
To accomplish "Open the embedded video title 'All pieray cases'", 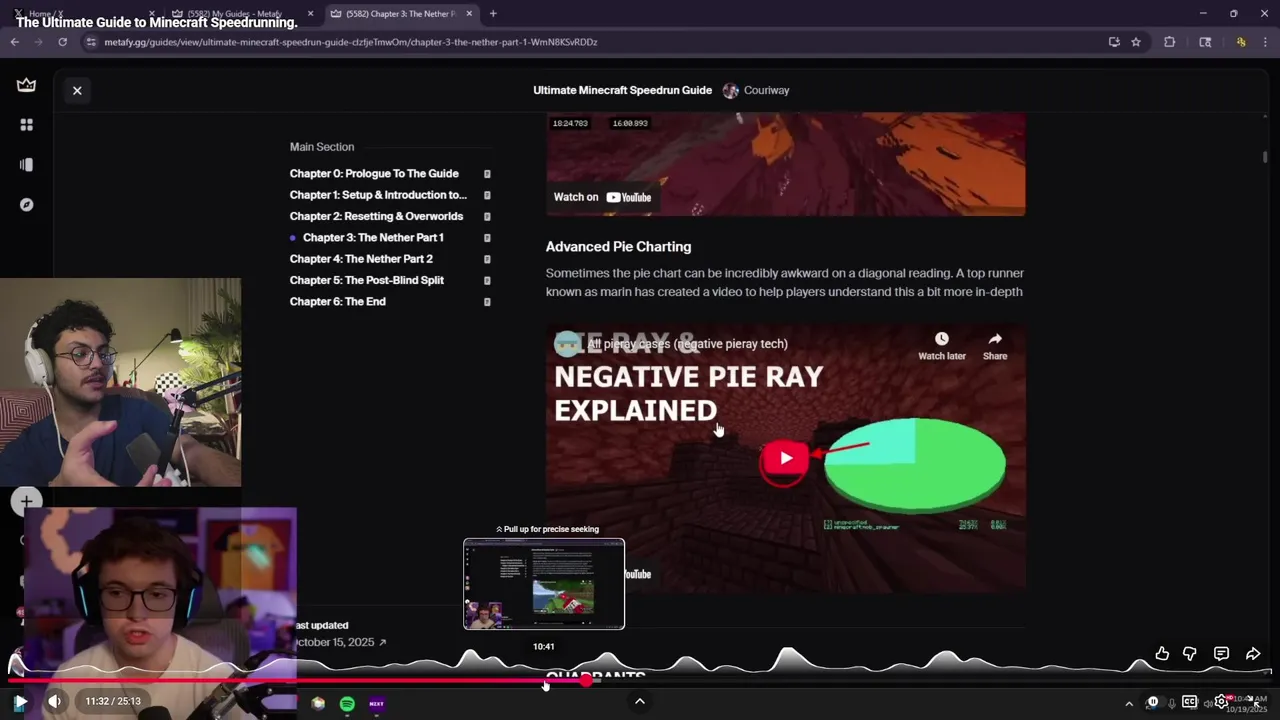I will click(x=687, y=344).
